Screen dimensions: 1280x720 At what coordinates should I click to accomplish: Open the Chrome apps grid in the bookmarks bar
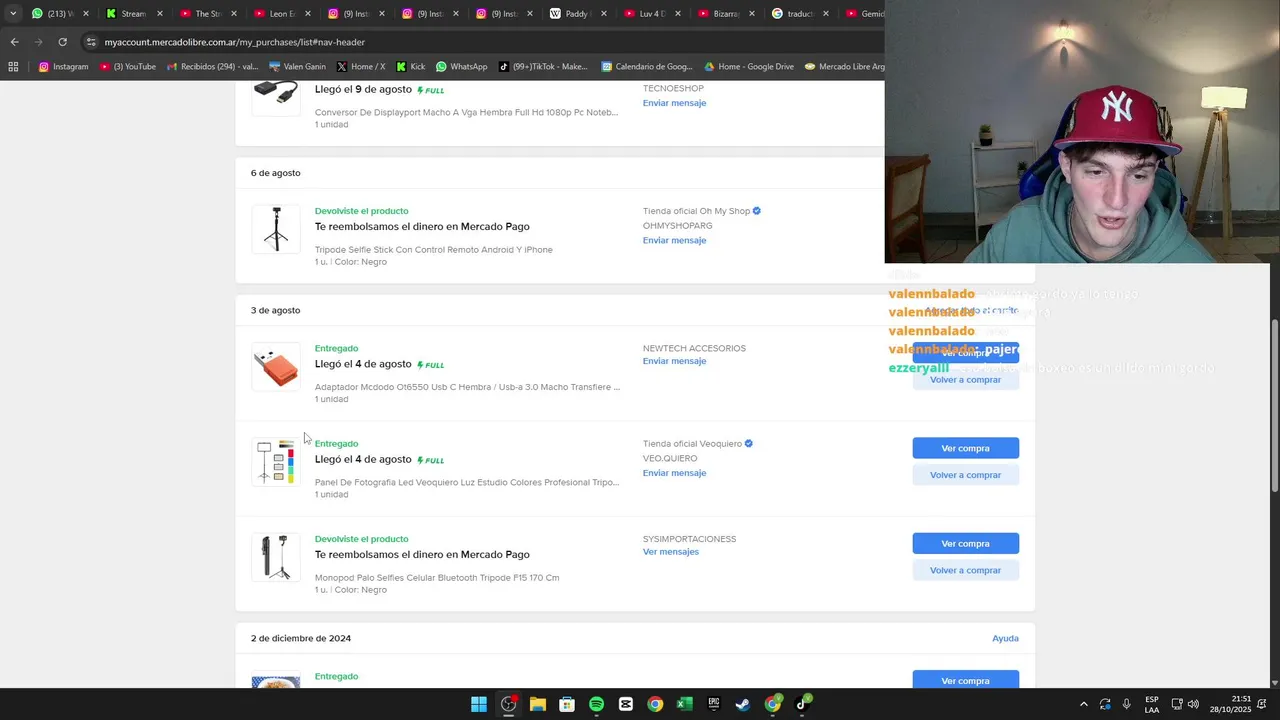[x=13, y=67]
